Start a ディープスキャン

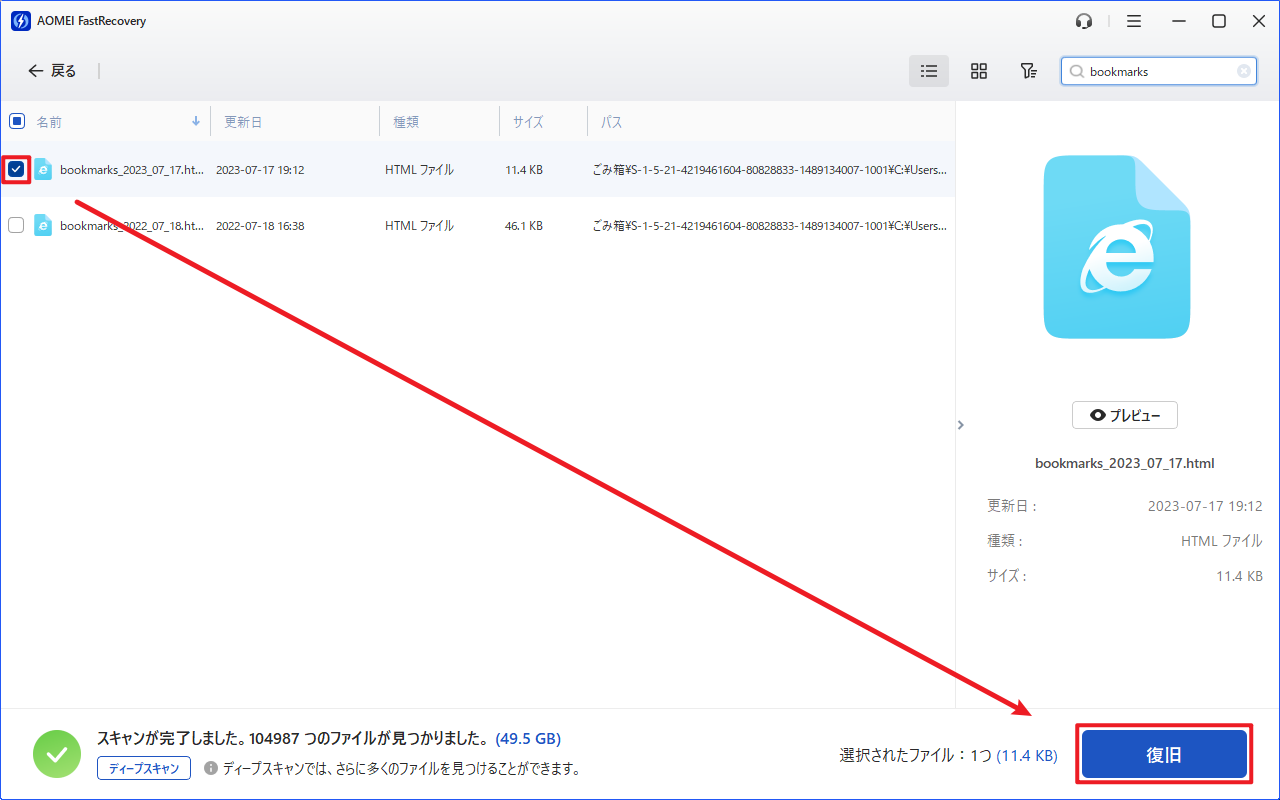tap(144, 768)
